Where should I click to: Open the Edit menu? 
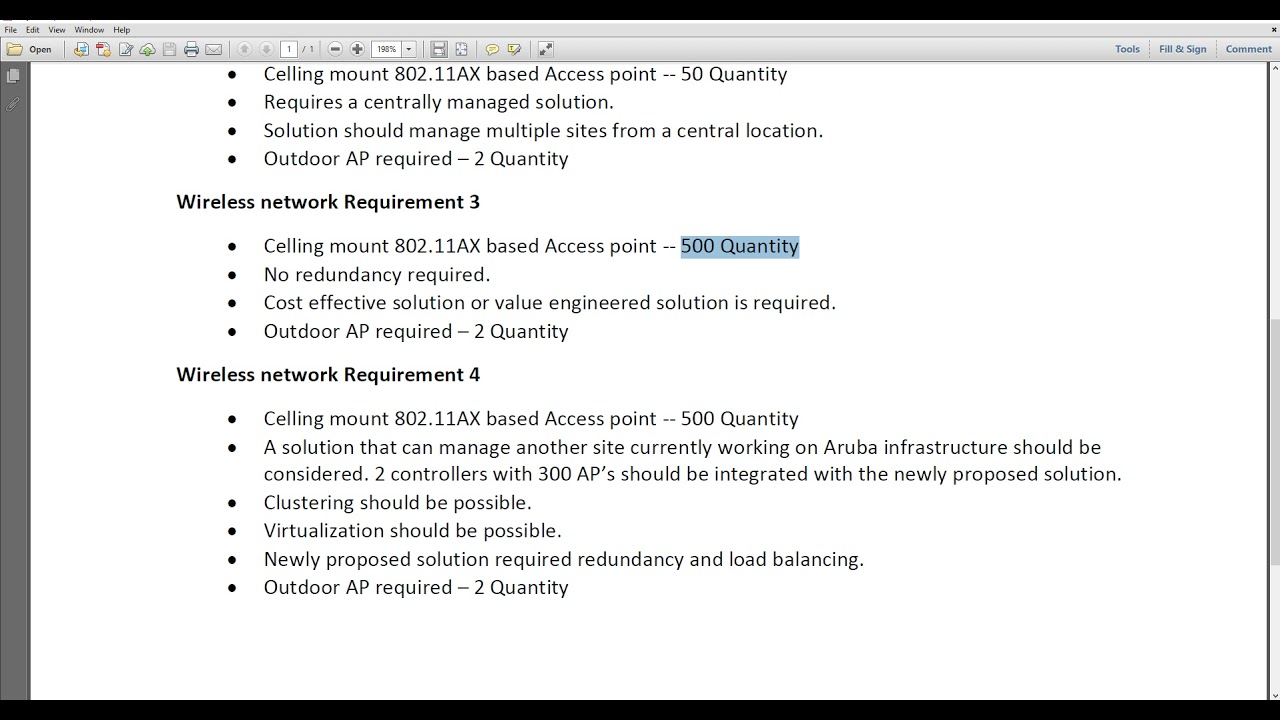click(33, 30)
